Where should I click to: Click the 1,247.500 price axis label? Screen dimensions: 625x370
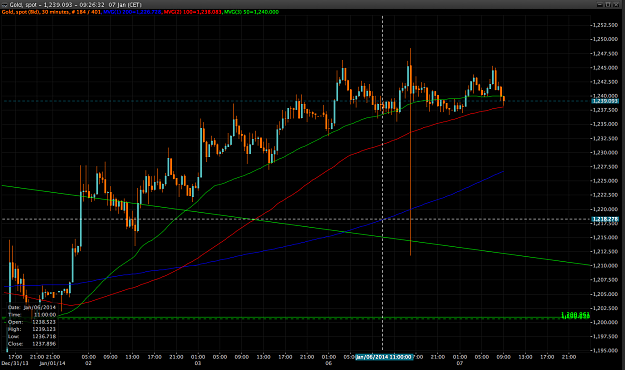605,53
